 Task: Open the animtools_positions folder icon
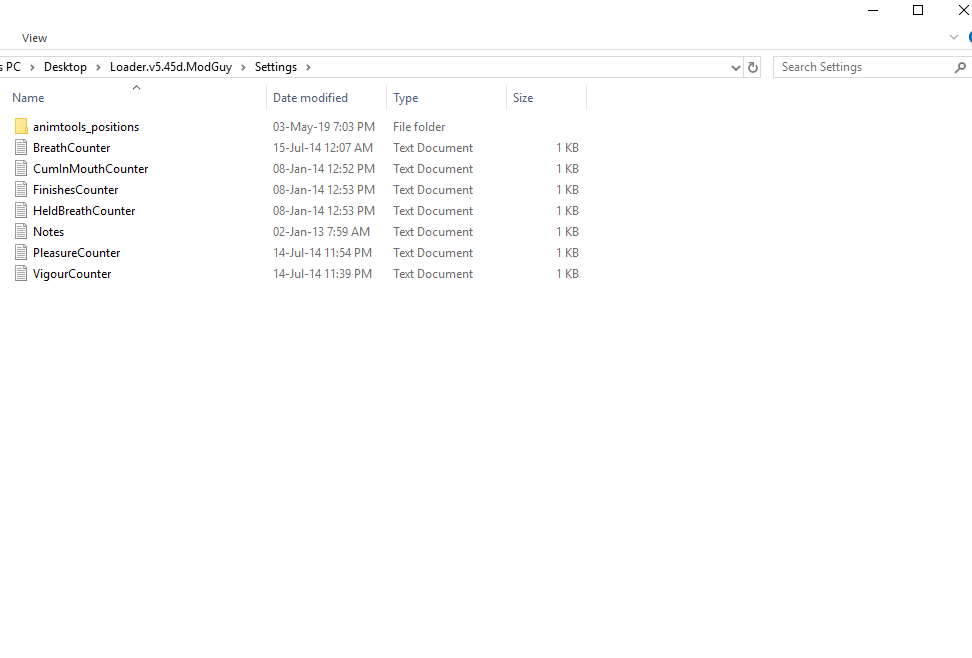pyautogui.click(x=21, y=127)
